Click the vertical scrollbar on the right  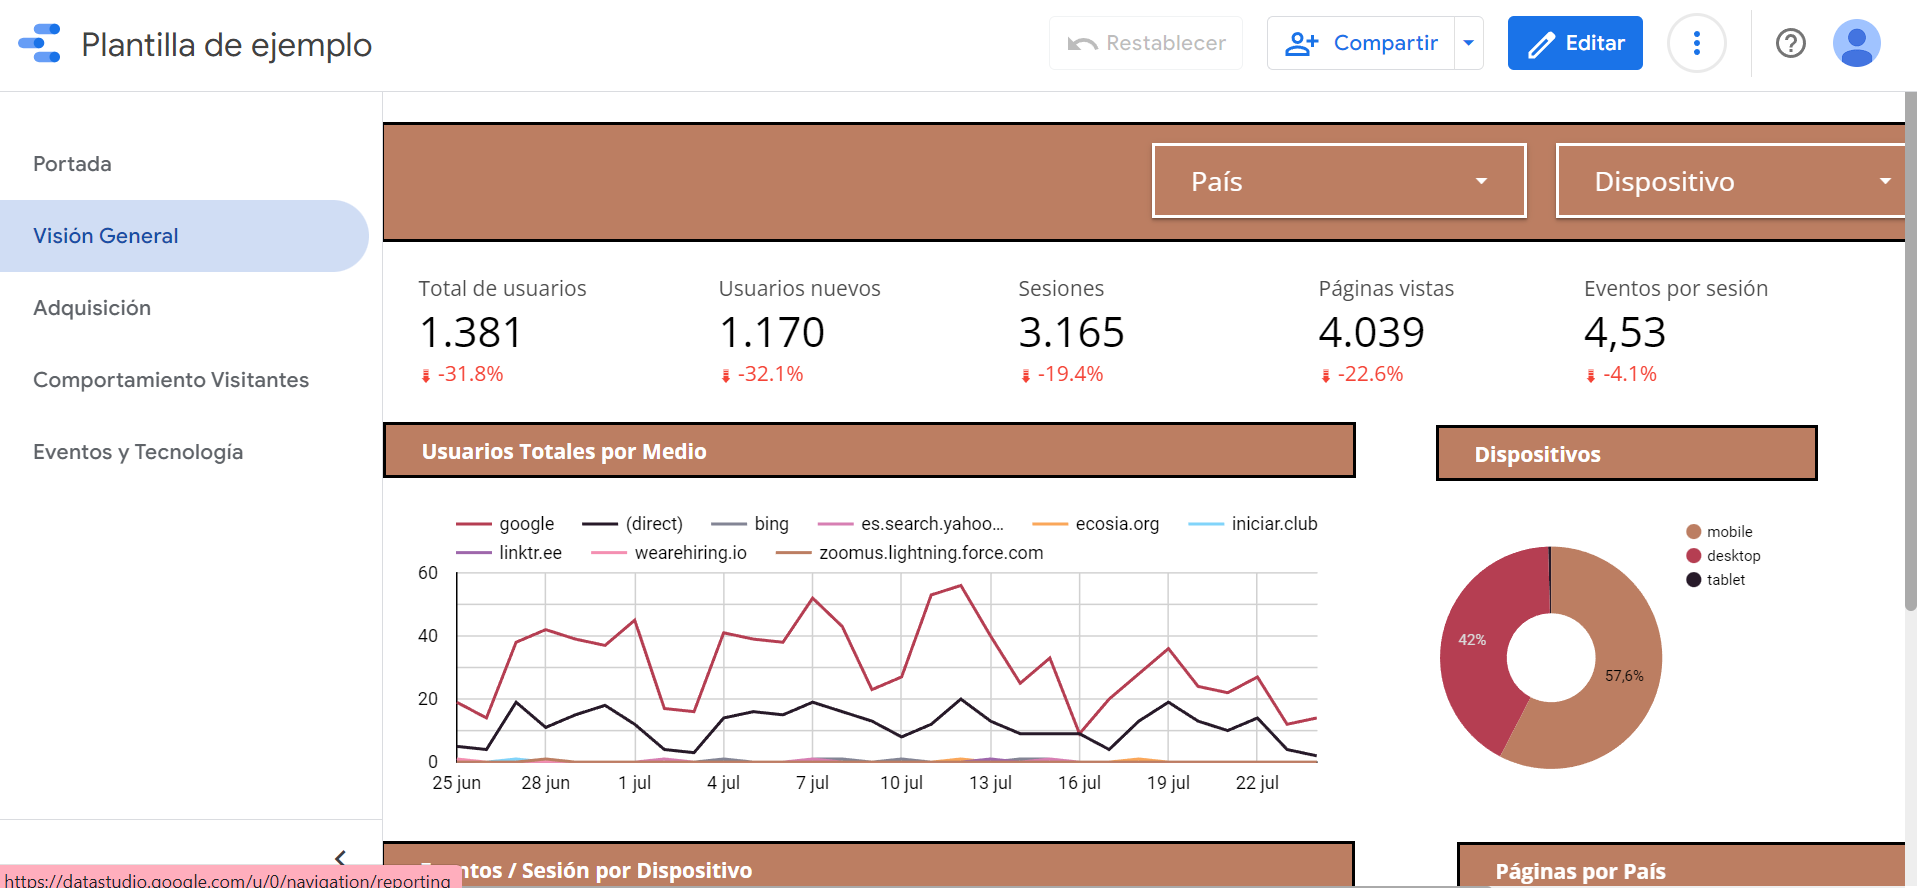pos(1910,350)
